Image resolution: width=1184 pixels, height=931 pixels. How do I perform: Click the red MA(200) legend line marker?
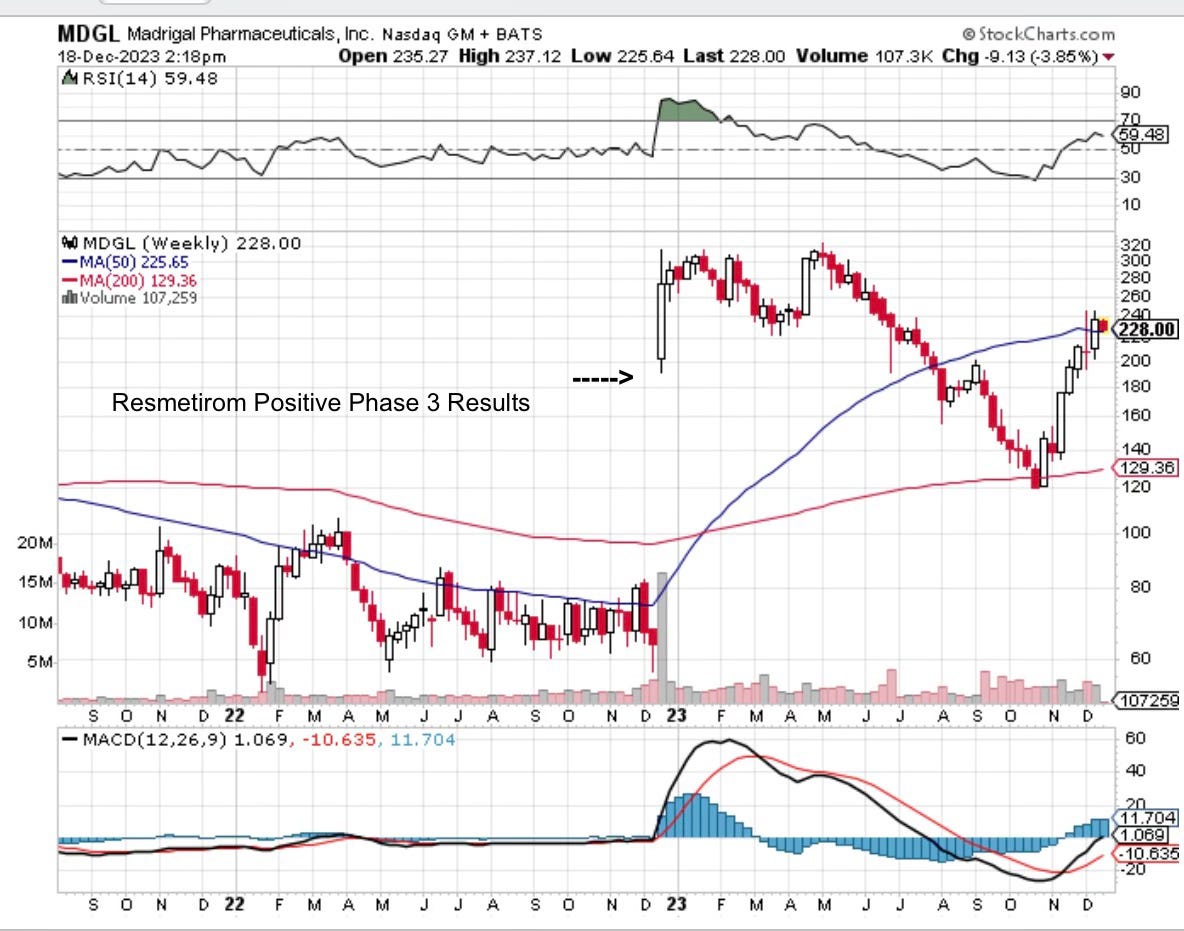69,280
